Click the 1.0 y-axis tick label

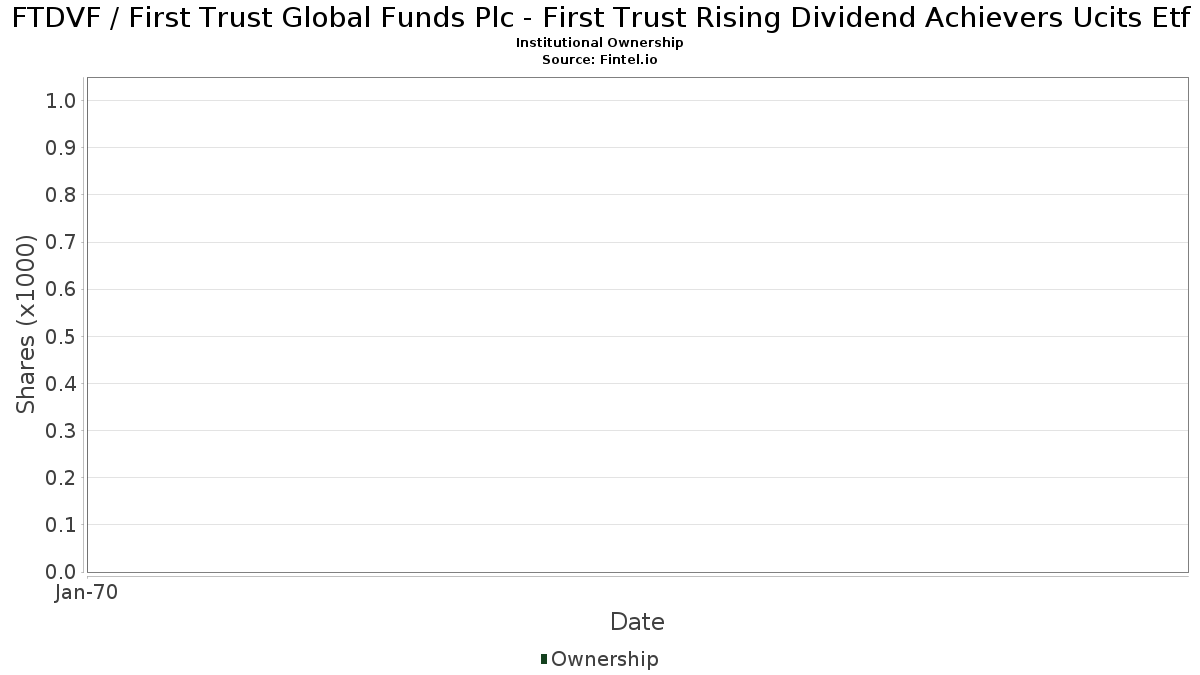pos(61,100)
